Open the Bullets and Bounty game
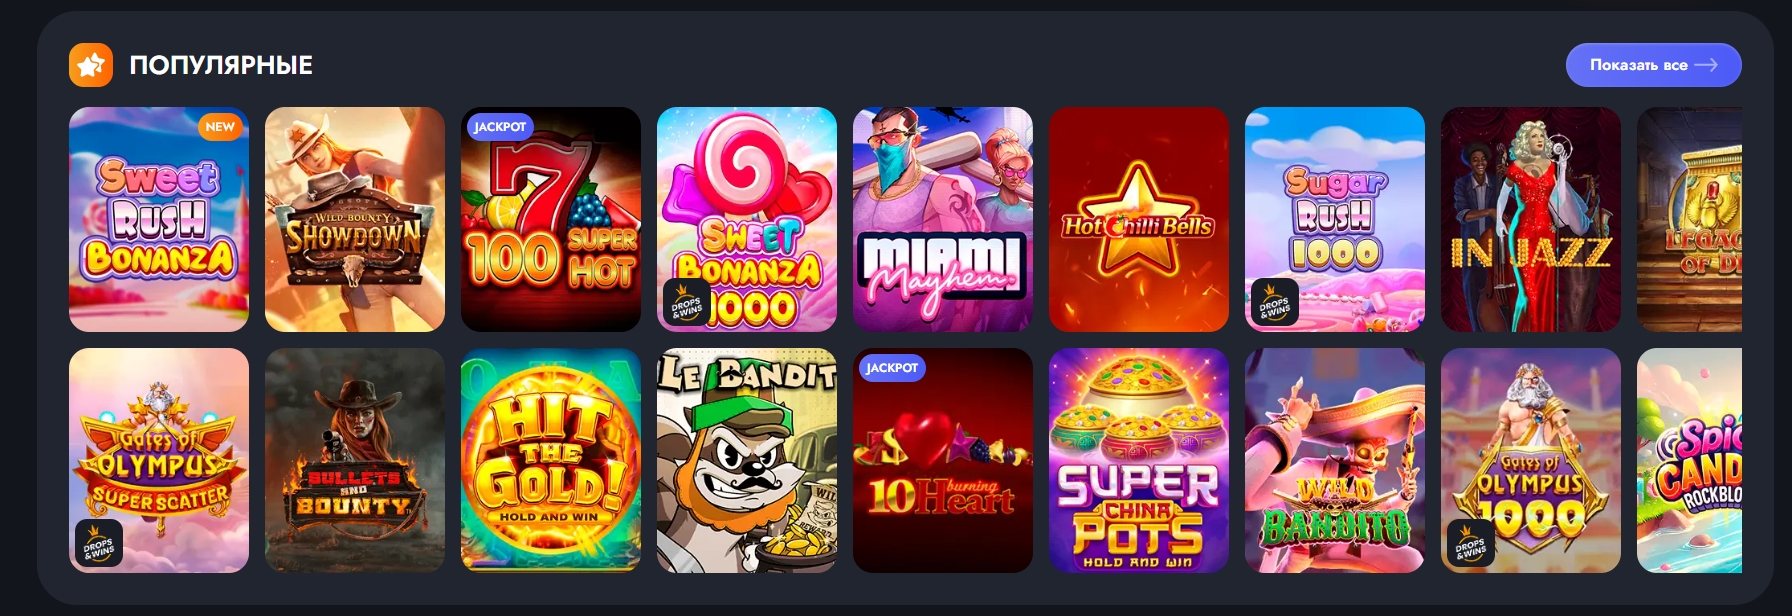The width and height of the screenshot is (1792, 616). coord(355,460)
